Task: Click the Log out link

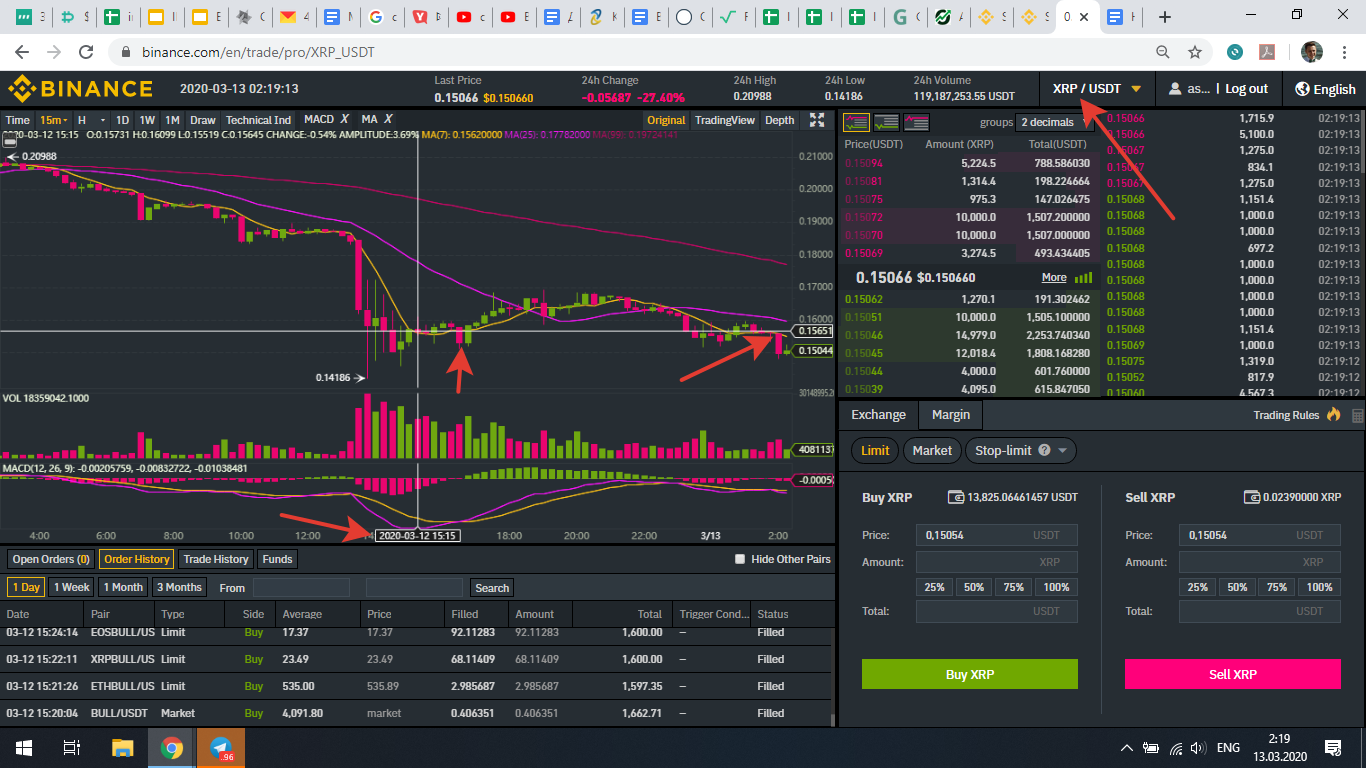Action: click(1246, 89)
